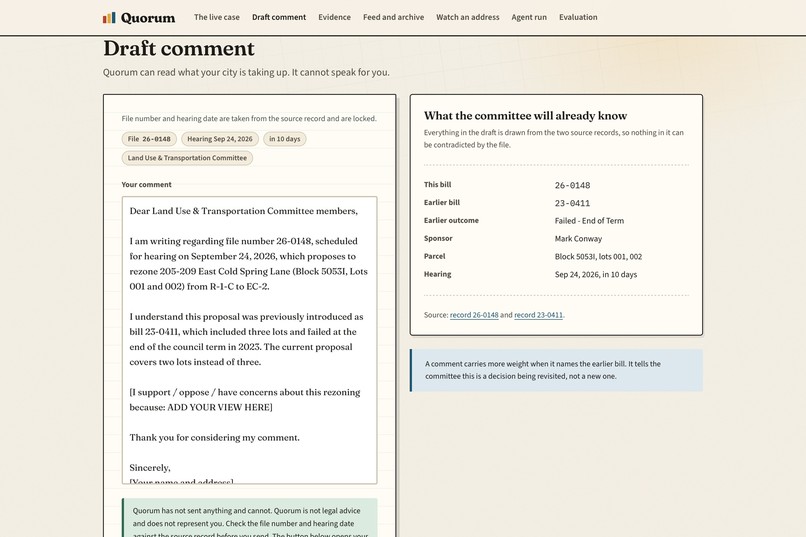Select the Draft comment nav item

pos(279,17)
